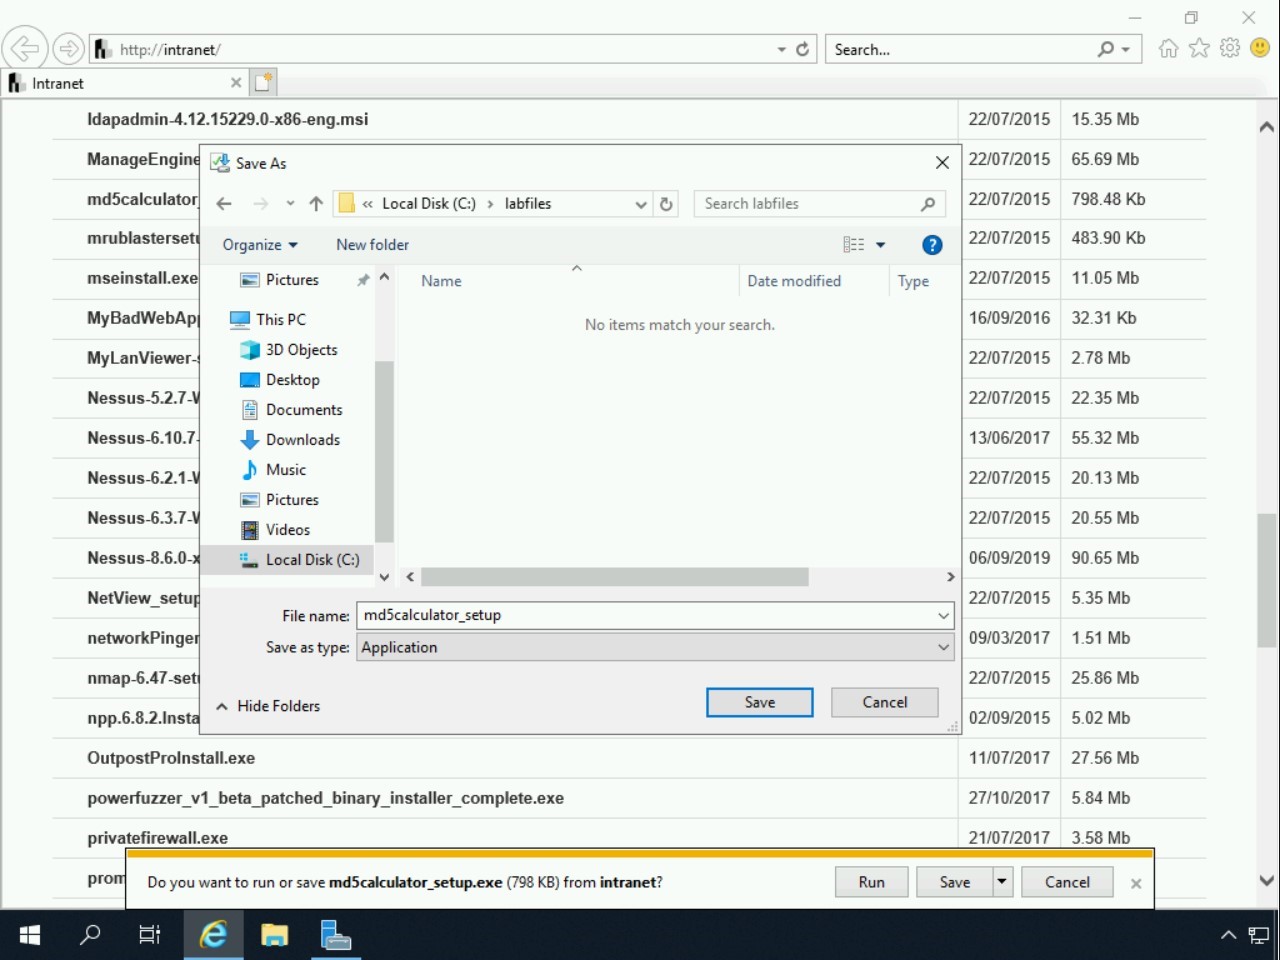Image resolution: width=1280 pixels, height=960 pixels.
Task: Open browser Favorites star icon
Action: (1199, 48)
